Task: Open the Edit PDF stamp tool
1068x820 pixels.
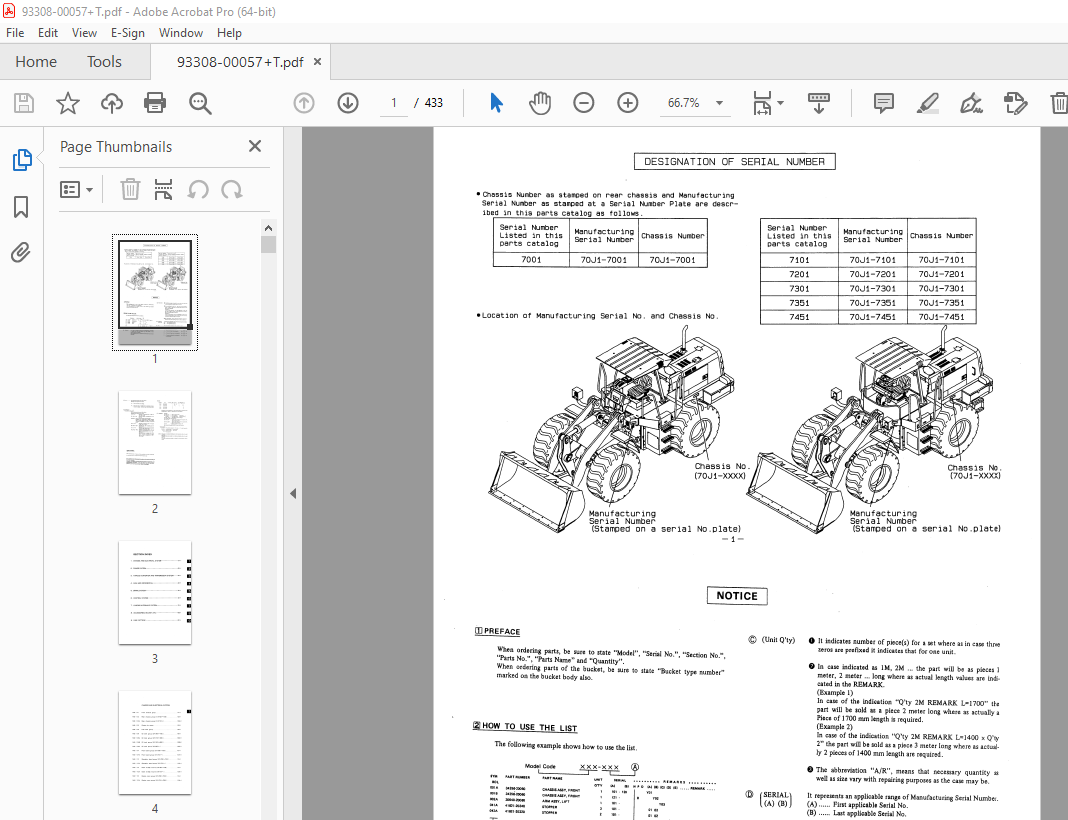Action: tap(1015, 103)
